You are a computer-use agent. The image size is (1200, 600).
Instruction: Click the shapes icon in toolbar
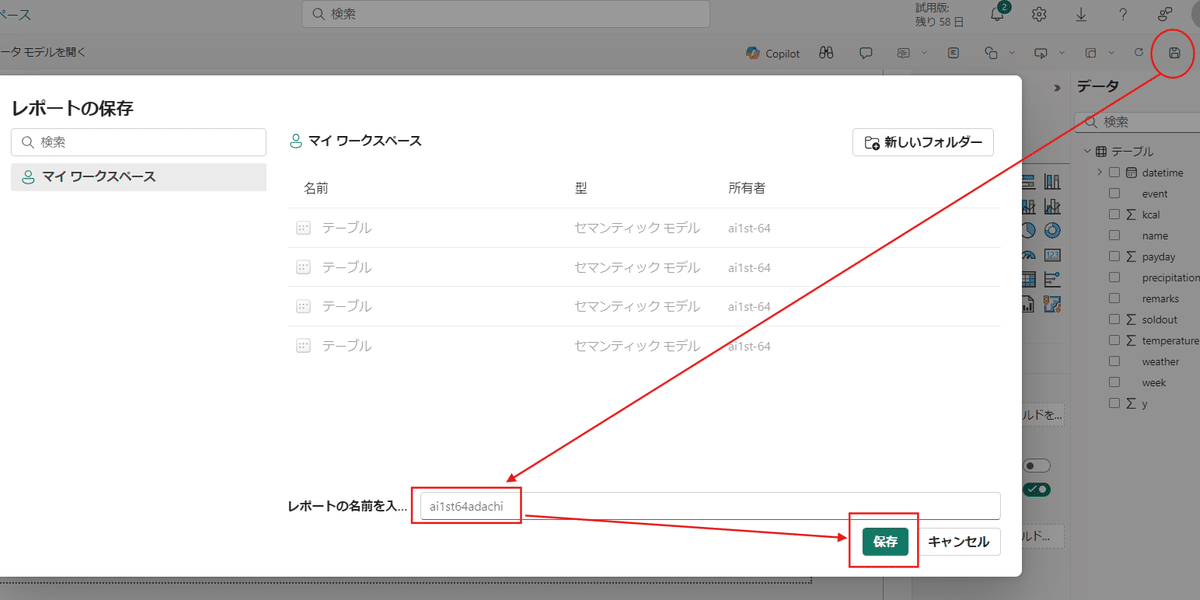click(x=991, y=53)
